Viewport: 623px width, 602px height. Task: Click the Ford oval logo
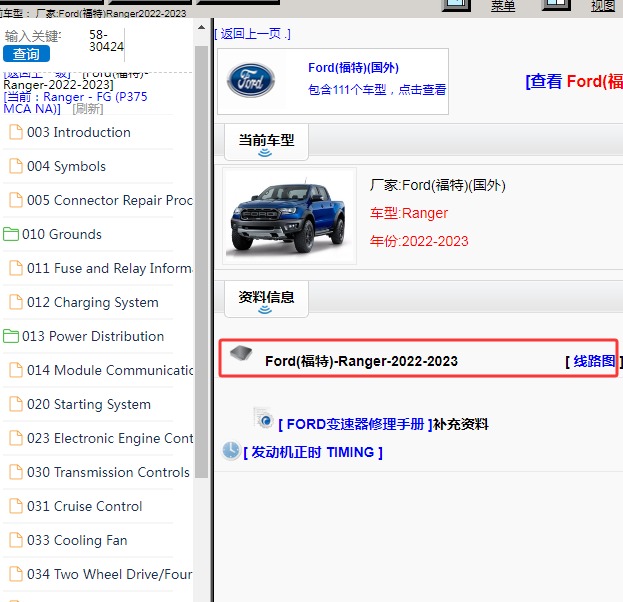tap(251, 80)
